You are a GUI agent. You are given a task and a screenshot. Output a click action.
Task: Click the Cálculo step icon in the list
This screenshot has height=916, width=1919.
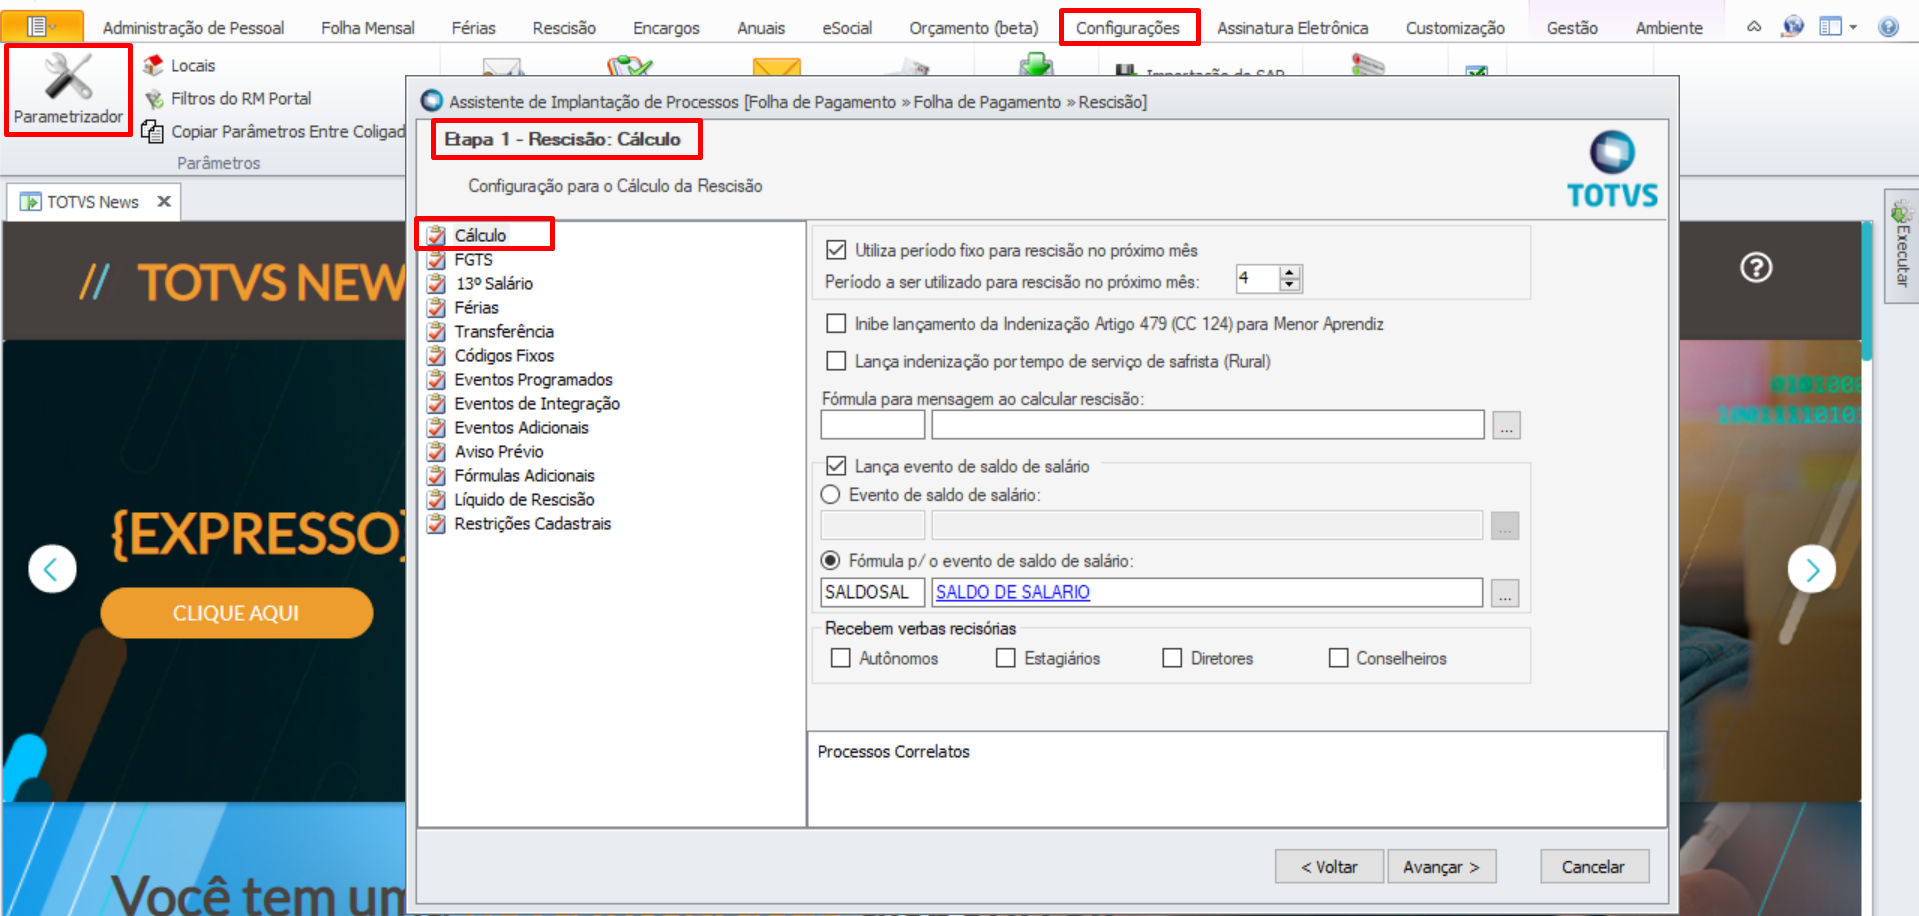(436, 236)
